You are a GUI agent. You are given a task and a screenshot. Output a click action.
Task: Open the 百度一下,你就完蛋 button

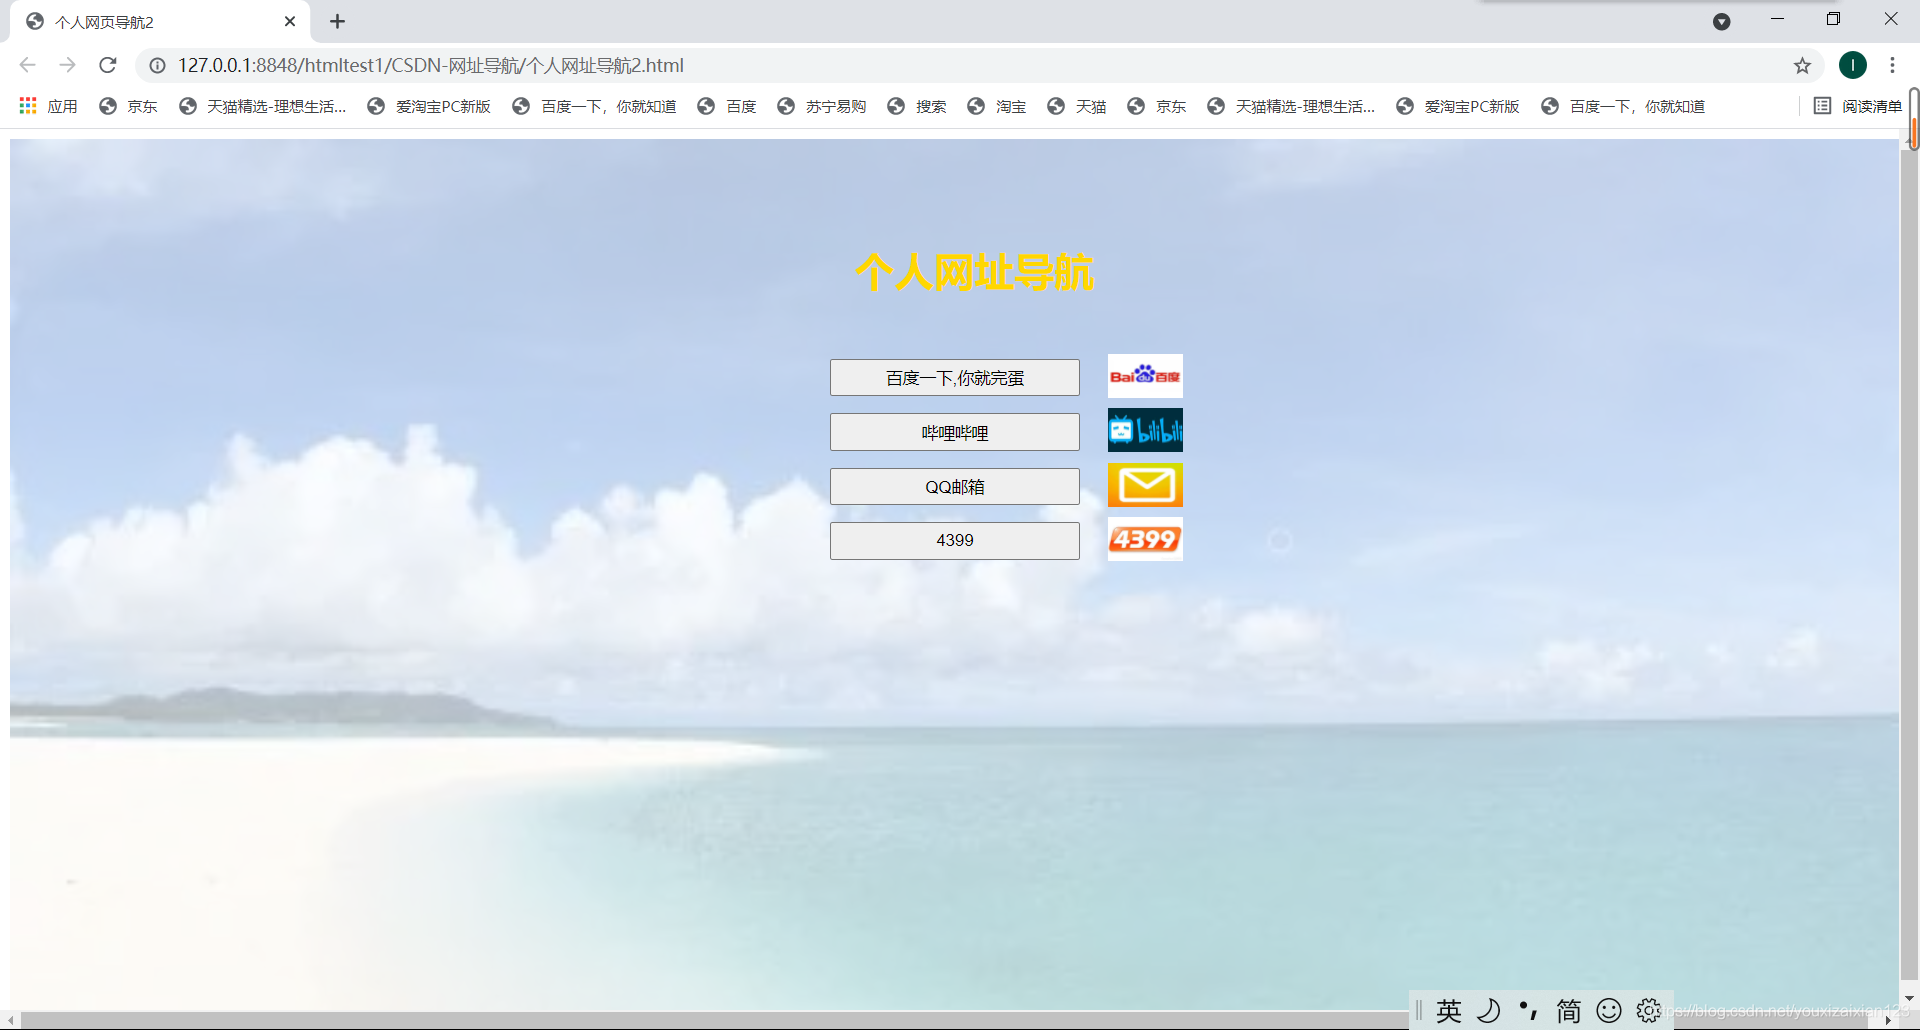[955, 378]
